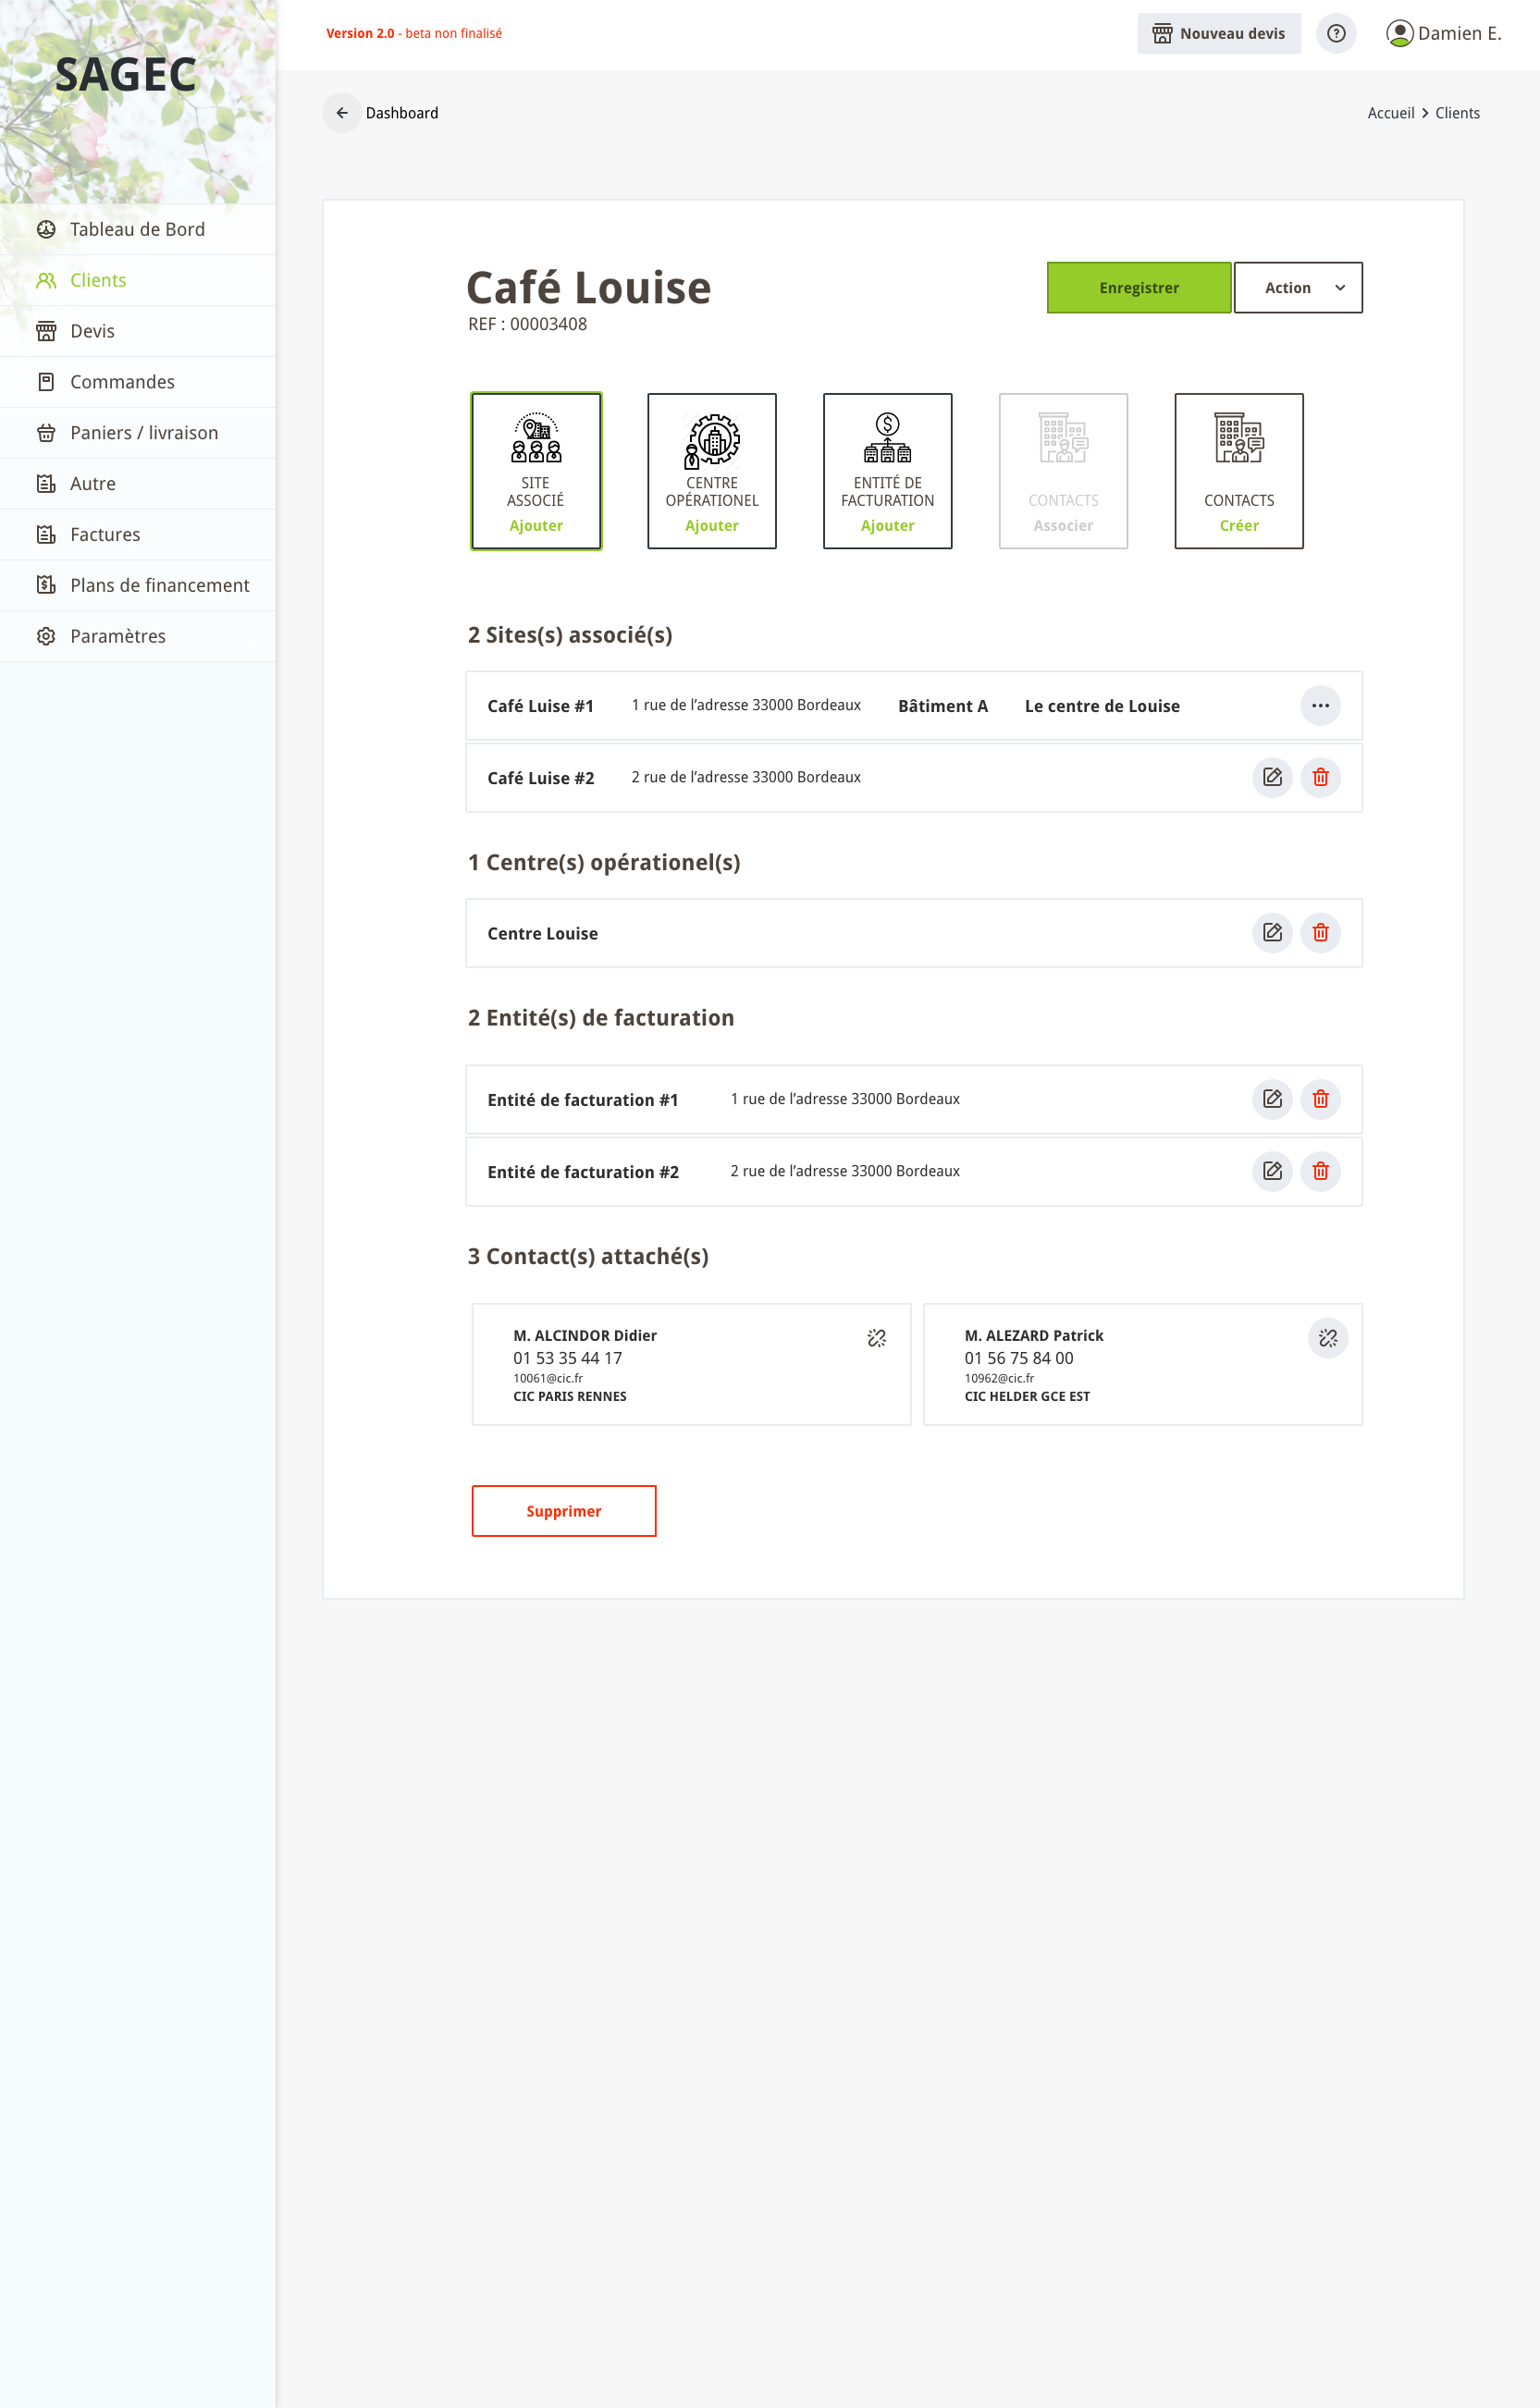1540x2408 pixels.
Task: Expand the Action dropdown
Action: click(1297, 288)
